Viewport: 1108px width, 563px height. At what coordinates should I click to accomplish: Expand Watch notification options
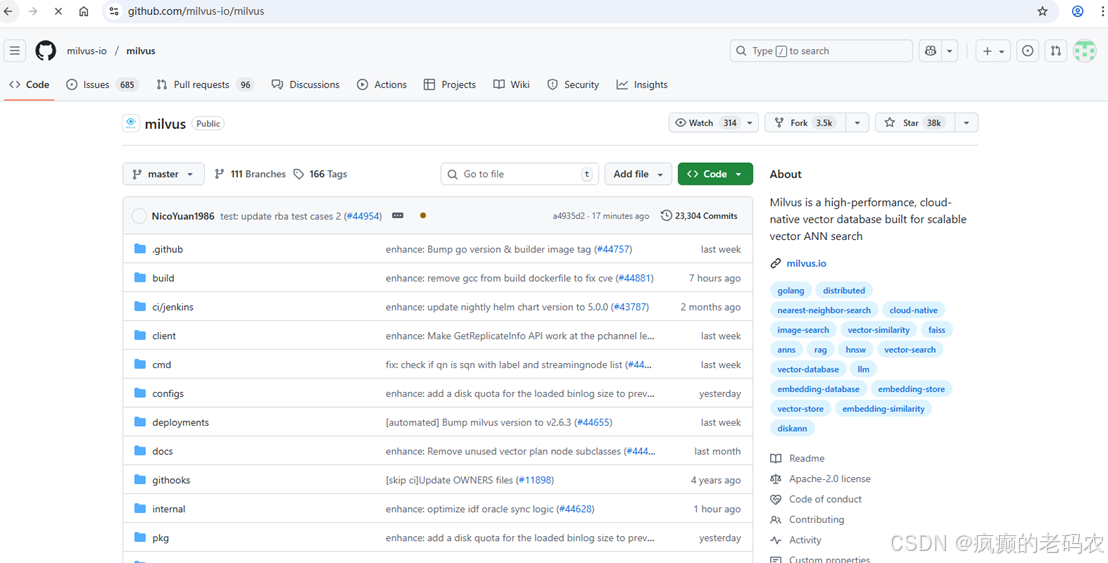click(x=750, y=123)
